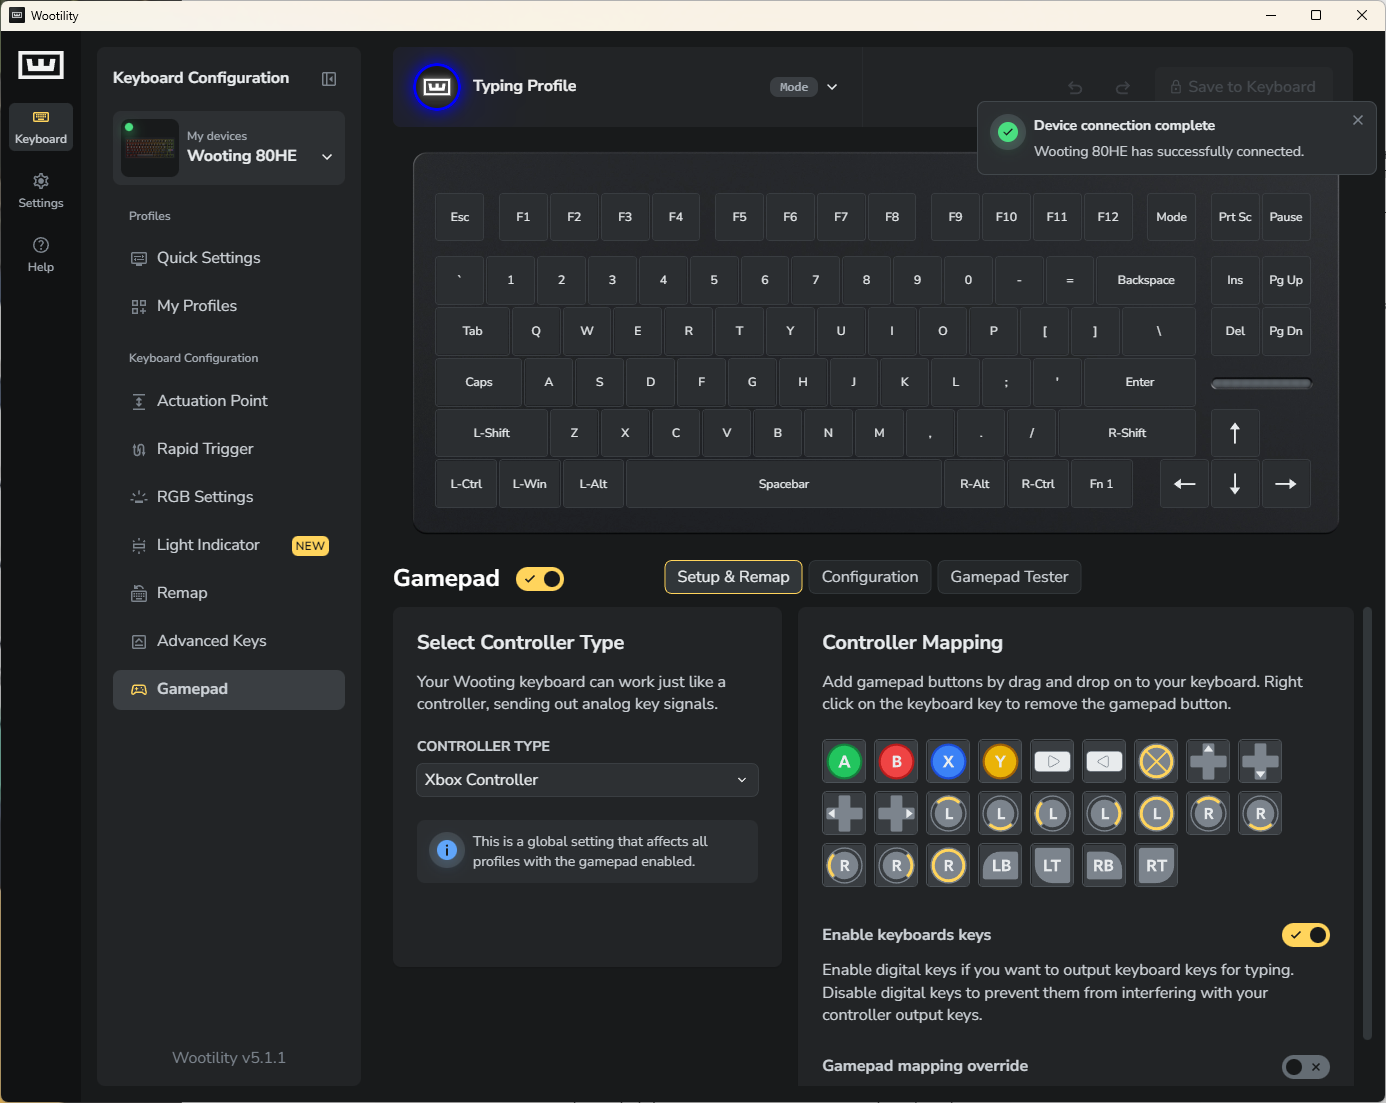
Task: Select the D-pad left icon
Action: (845, 814)
